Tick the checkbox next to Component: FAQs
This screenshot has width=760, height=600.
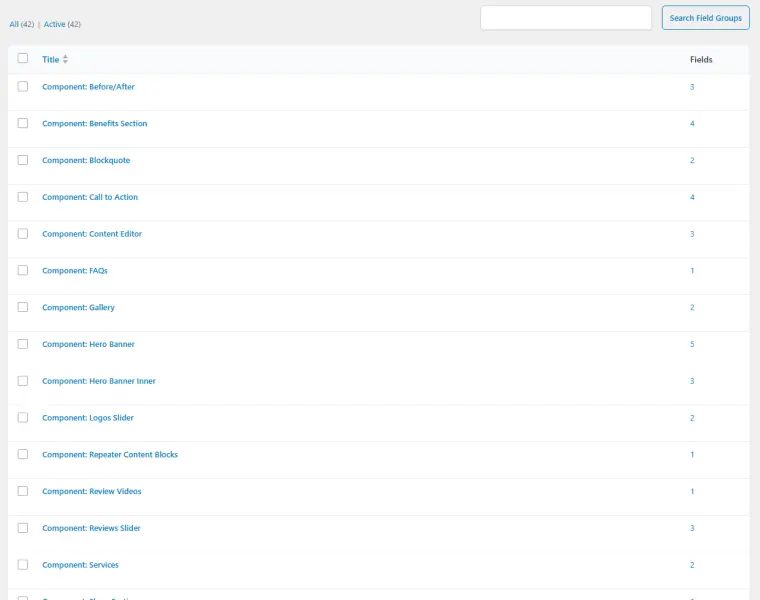(x=23, y=270)
